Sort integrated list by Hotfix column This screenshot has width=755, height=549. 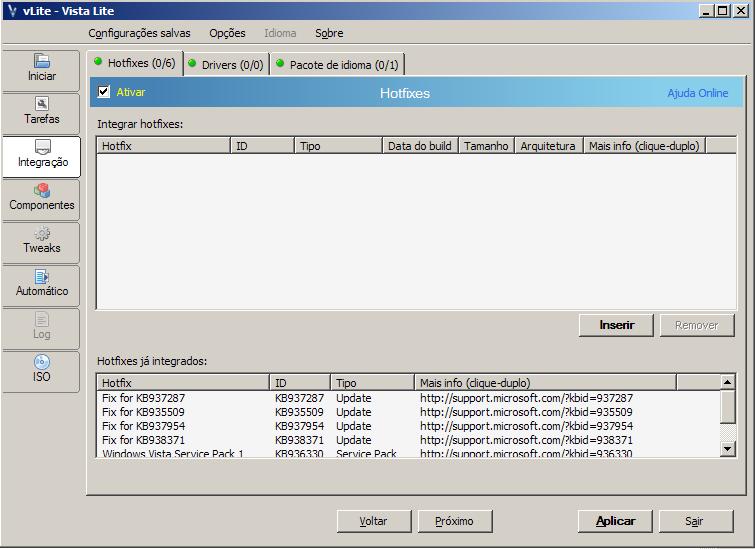point(183,383)
